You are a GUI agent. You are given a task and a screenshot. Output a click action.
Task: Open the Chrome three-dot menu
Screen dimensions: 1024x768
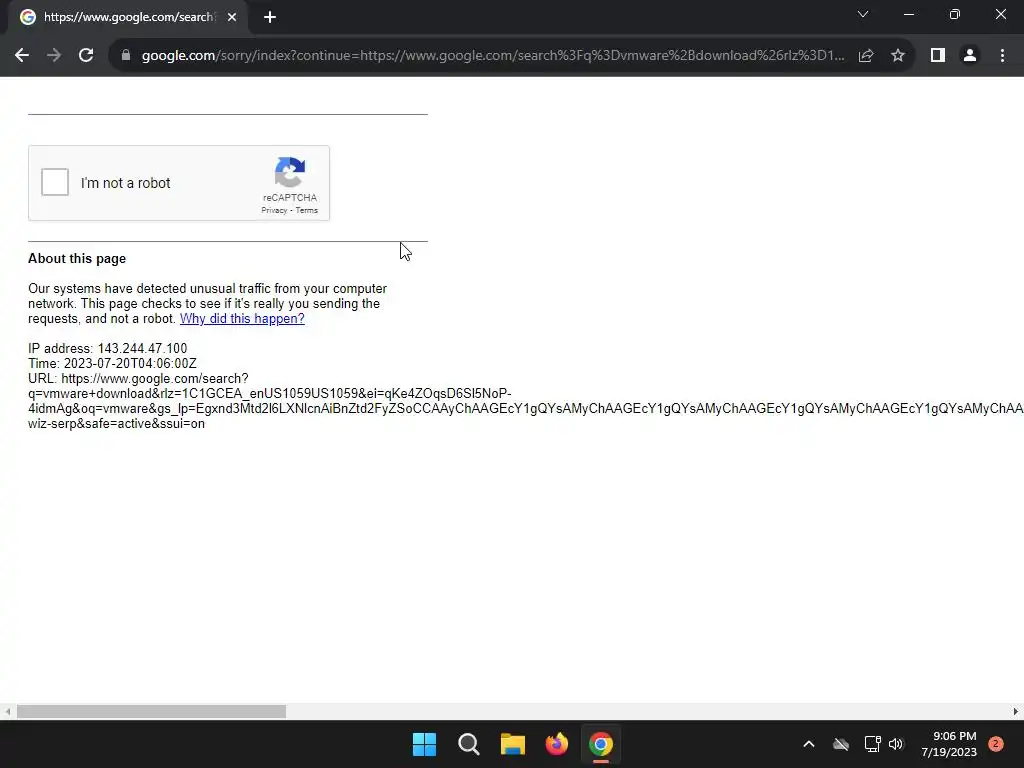pyautogui.click(x=1002, y=56)
